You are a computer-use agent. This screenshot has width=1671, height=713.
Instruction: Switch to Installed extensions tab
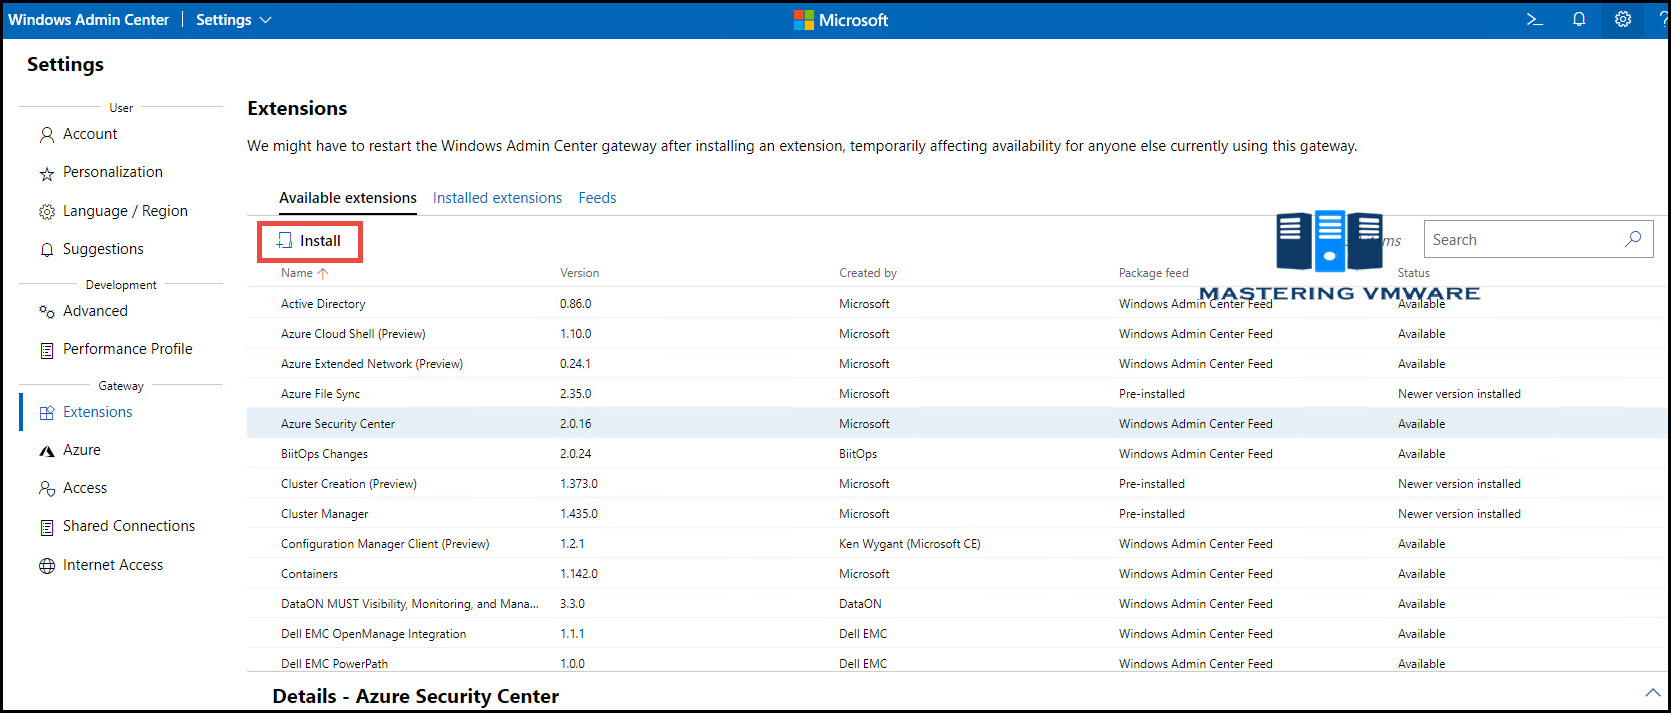coord(497,198)
